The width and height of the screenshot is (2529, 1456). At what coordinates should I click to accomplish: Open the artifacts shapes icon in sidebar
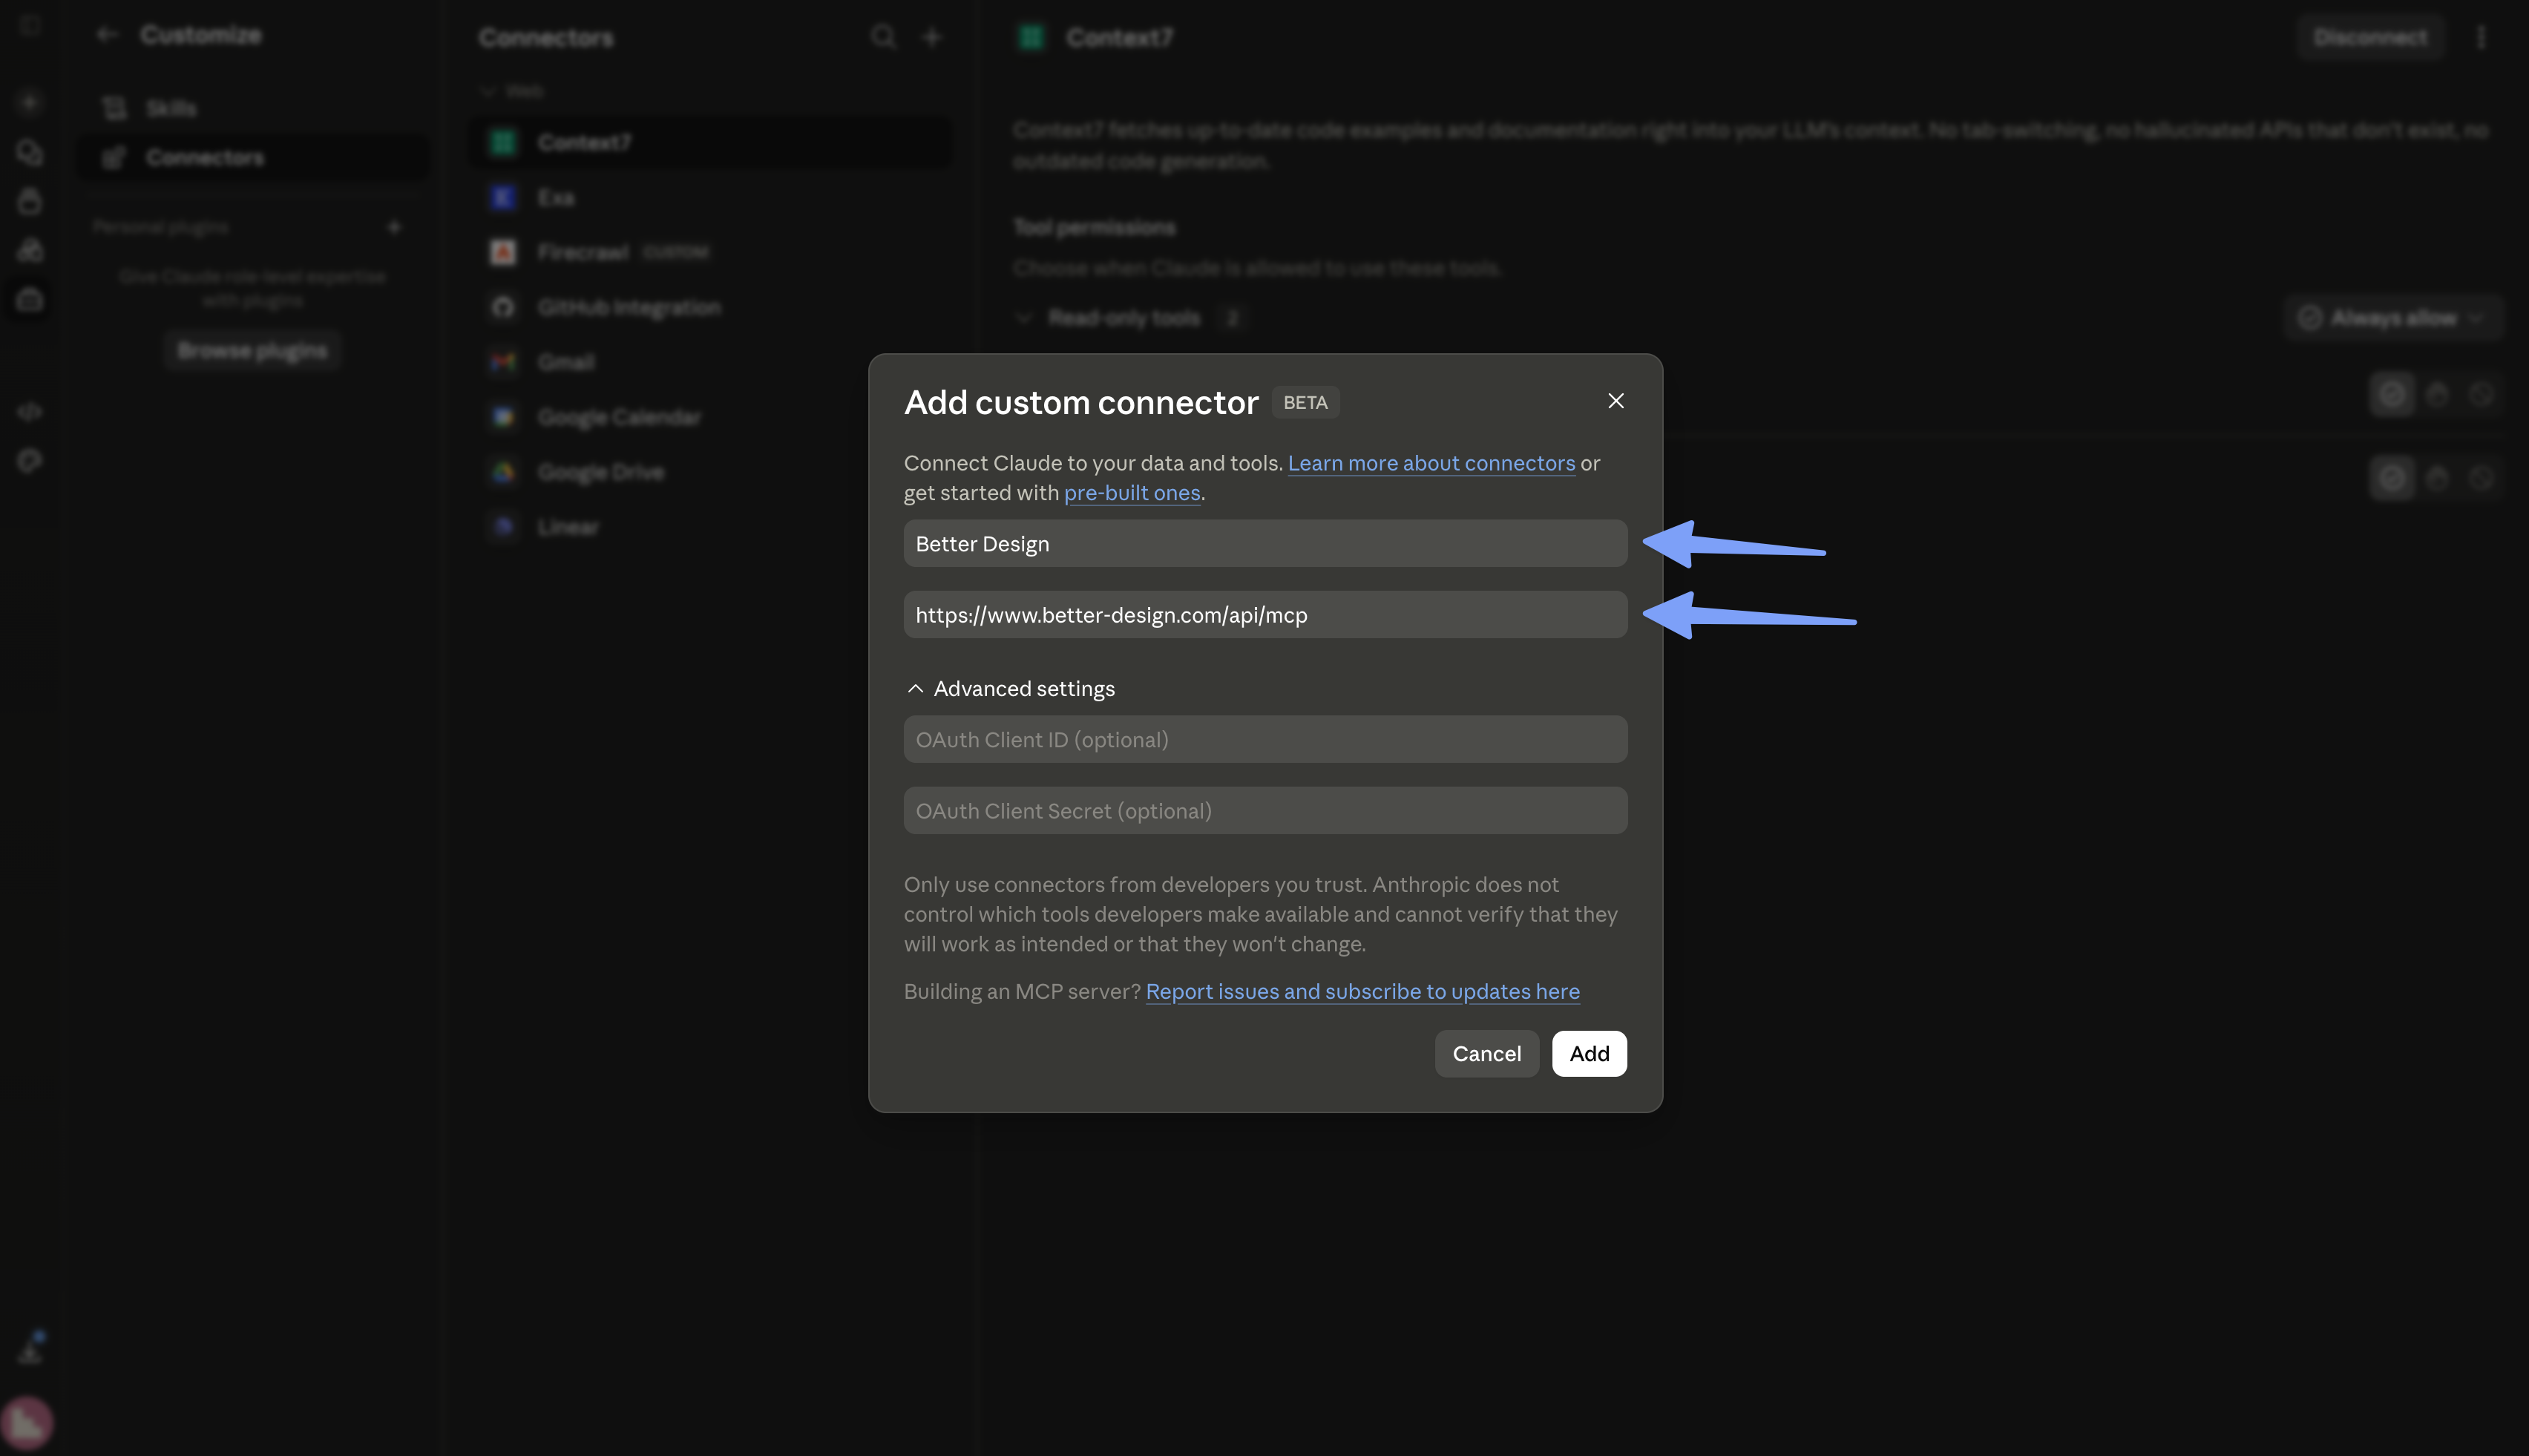[x=29, y=250]
